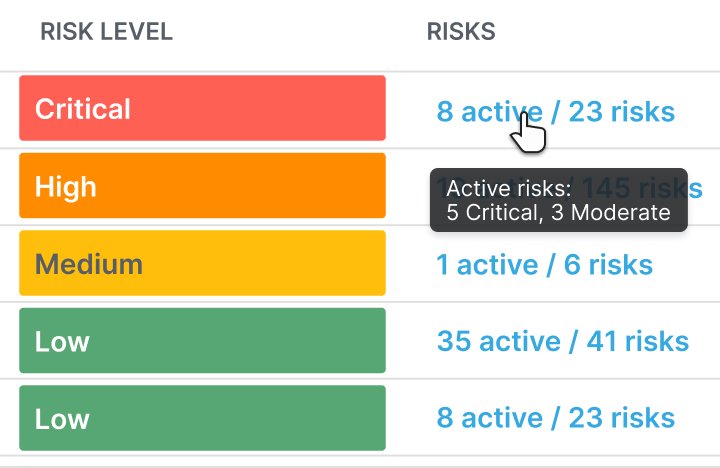Click the RISK LEVEL column header

106,32
